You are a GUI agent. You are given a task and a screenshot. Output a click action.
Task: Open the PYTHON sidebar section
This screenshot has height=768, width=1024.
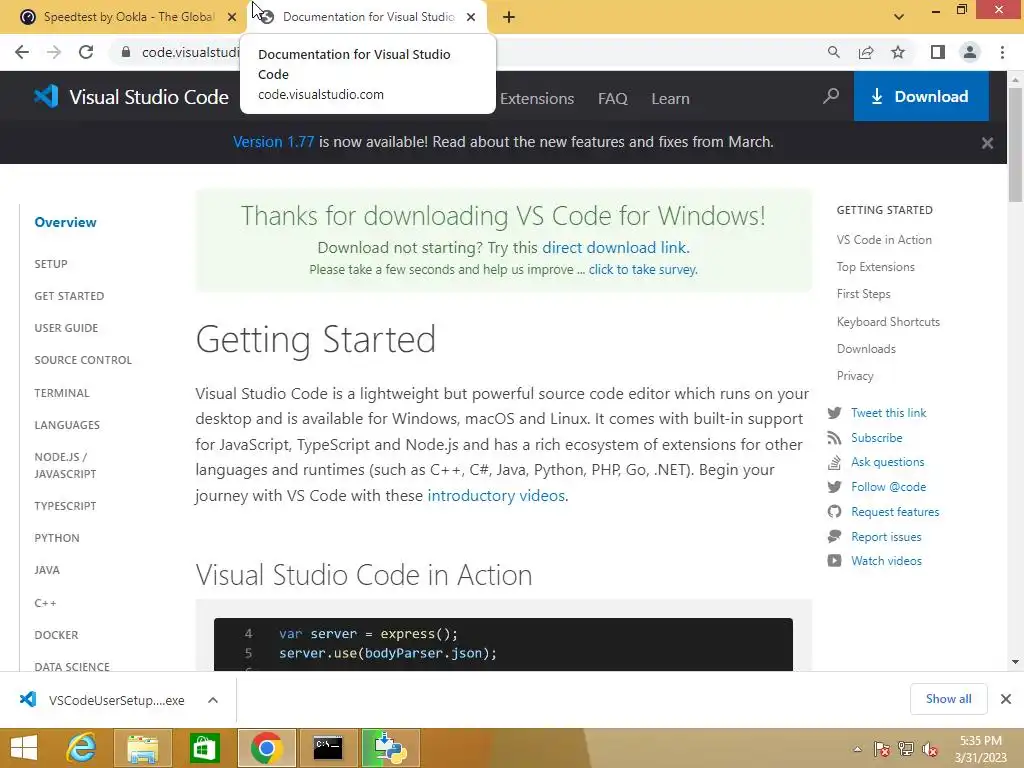point(57,538)
